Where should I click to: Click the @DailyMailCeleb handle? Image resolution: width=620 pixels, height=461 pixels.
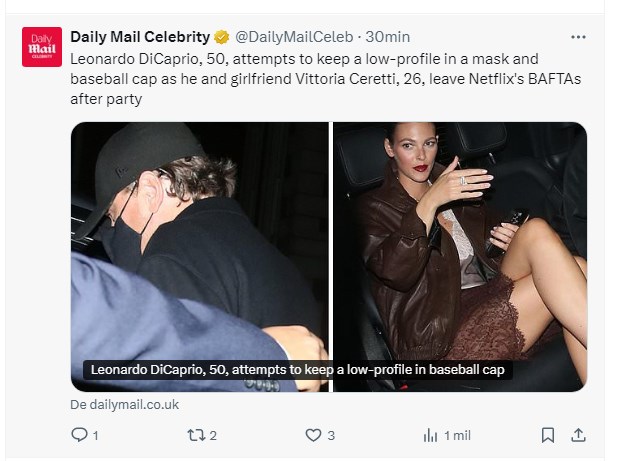(x=293, y=37)
